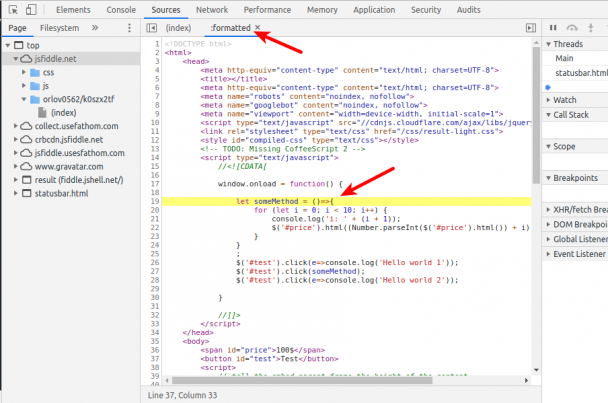Select the Filesystem navigator tab
Viewport: 608px width, 403px height.
click(x=59, y=28)
